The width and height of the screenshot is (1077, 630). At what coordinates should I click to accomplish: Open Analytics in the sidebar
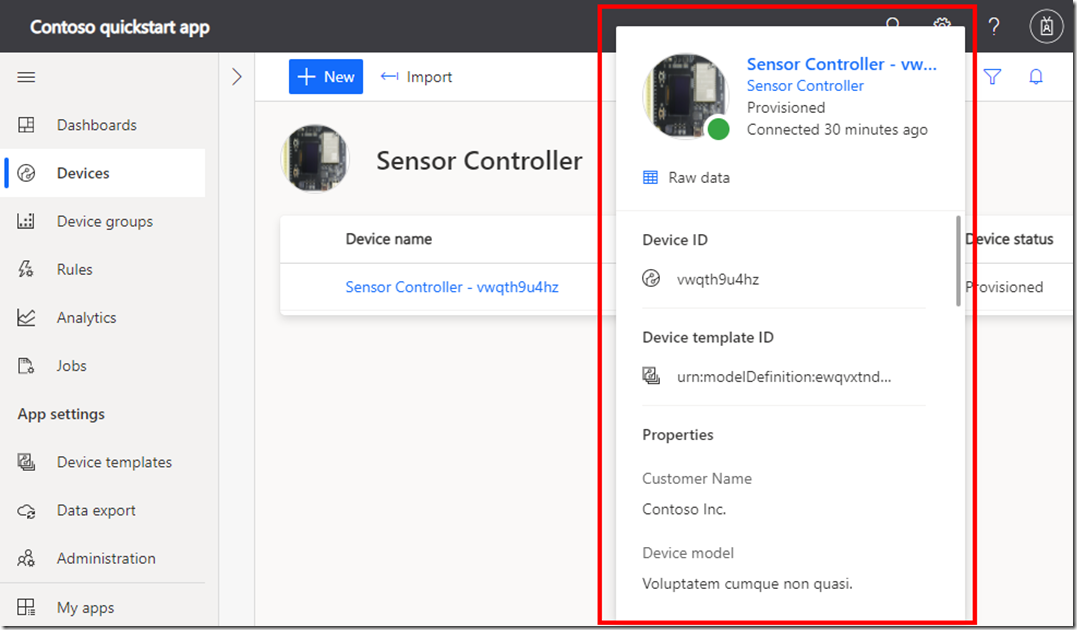pos(87,317)
